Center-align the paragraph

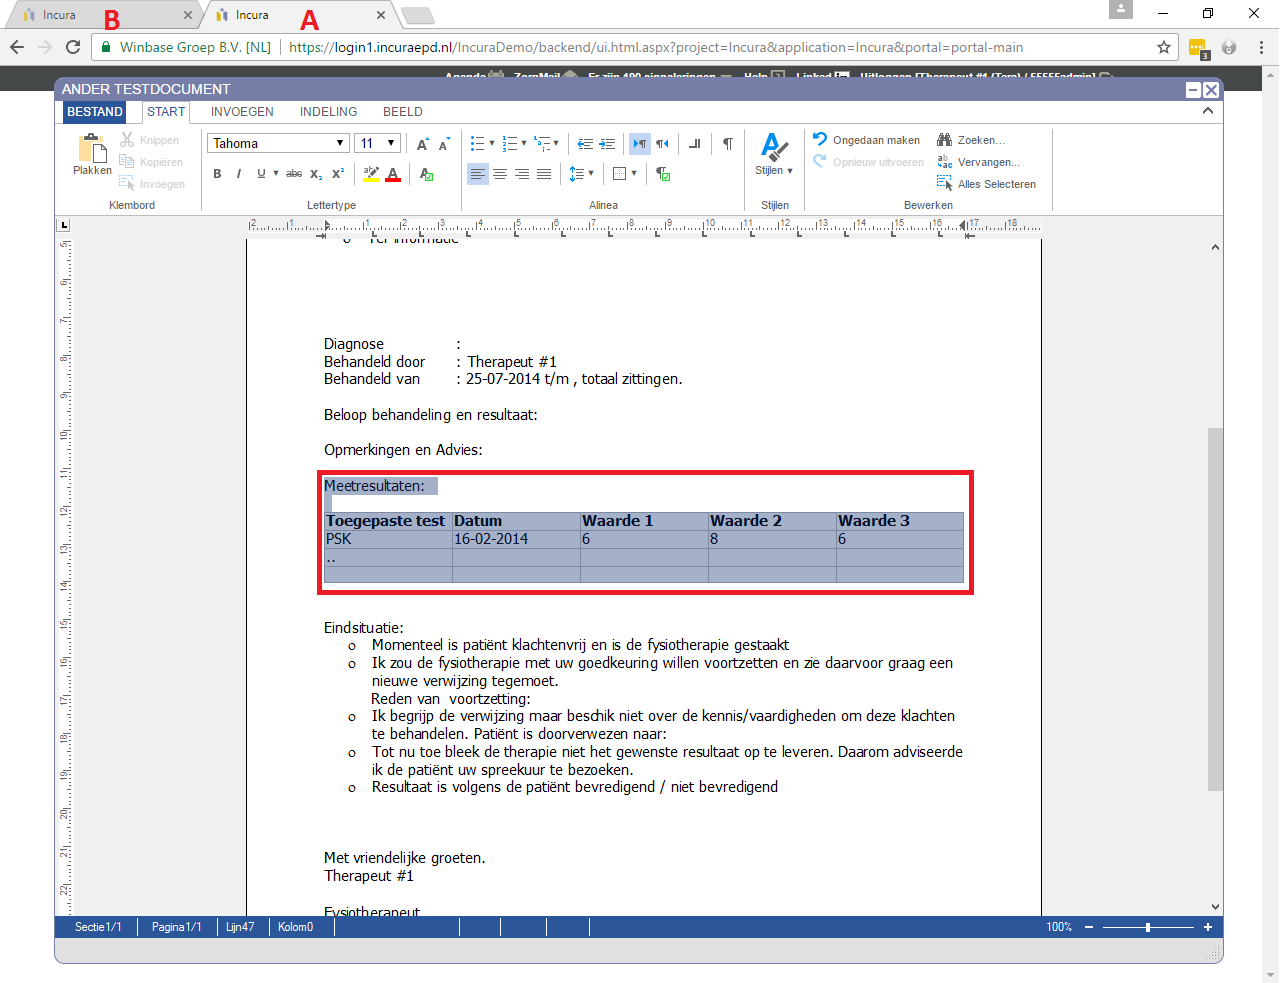500,174
